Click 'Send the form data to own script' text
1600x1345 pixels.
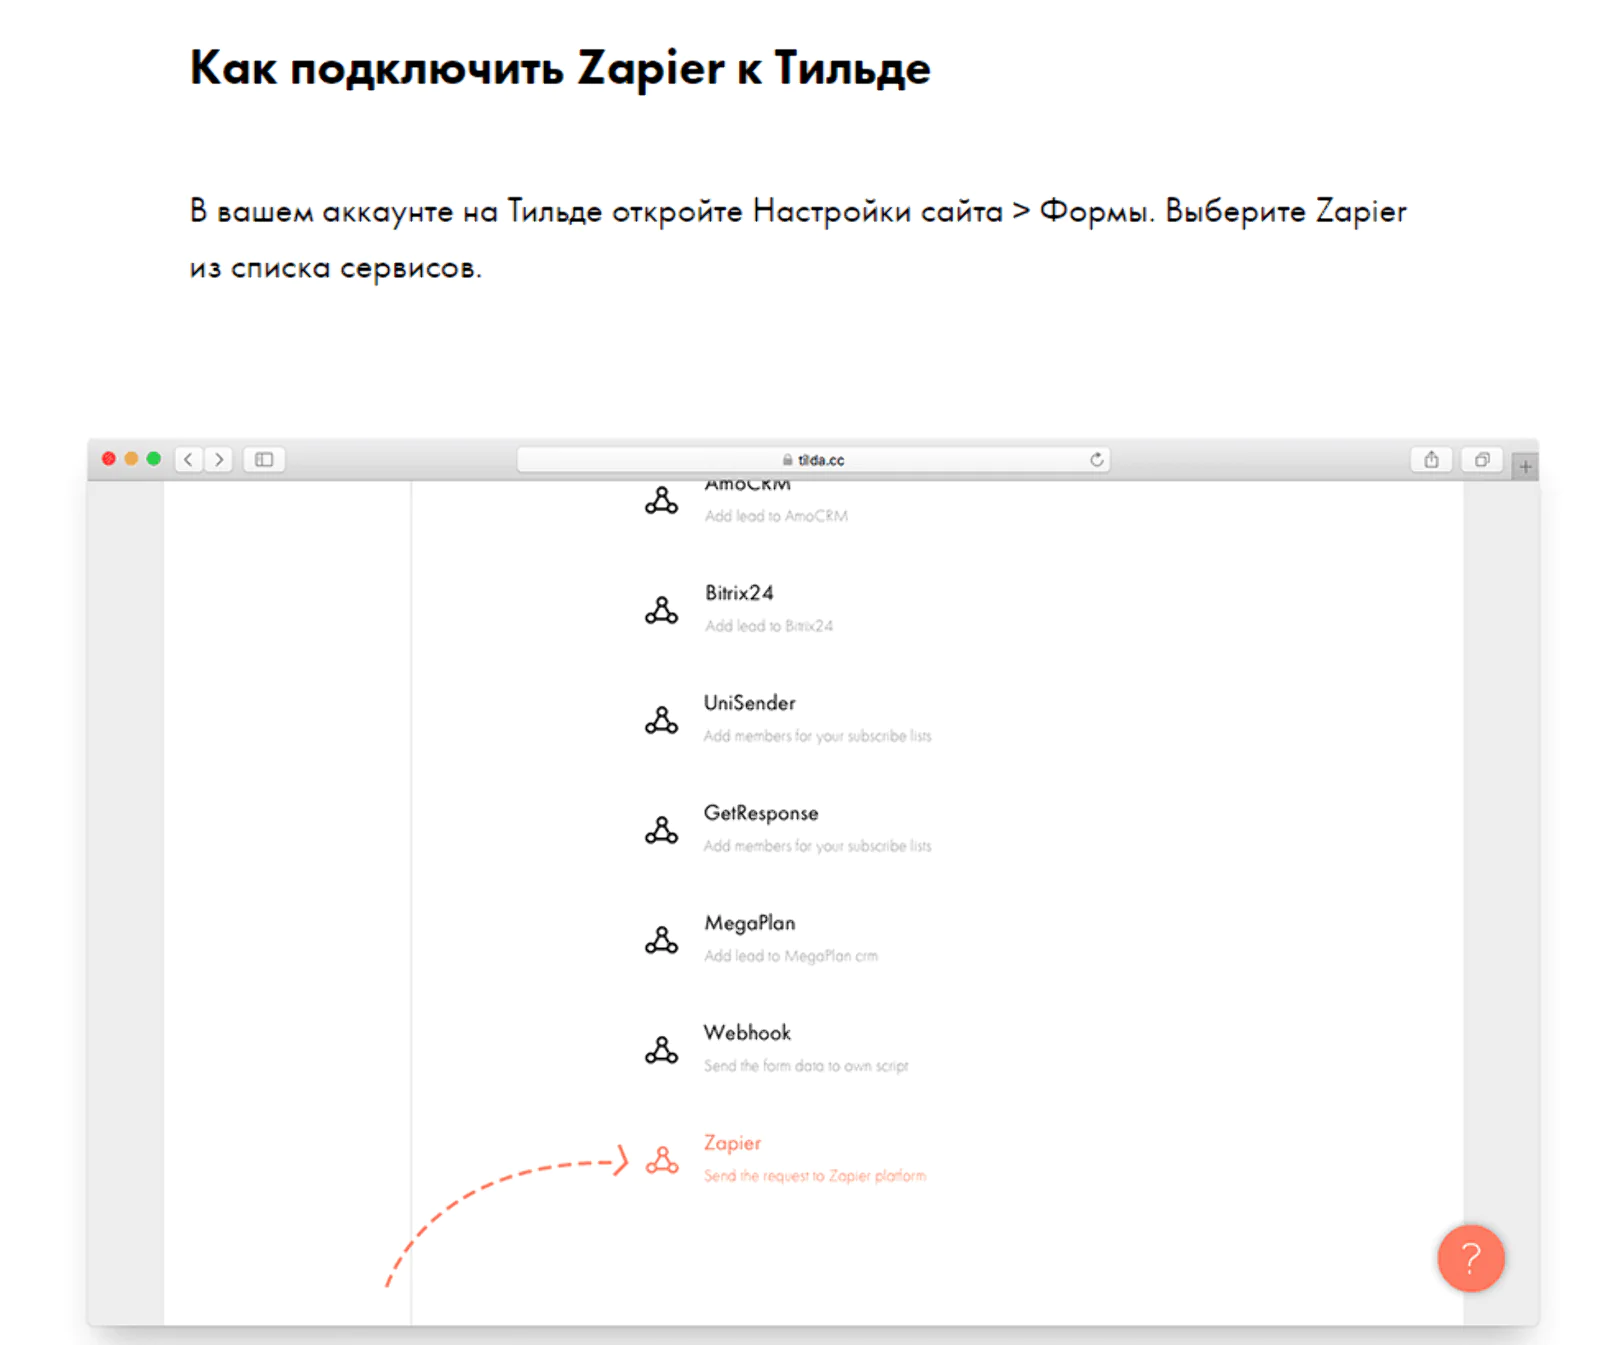806,1066
